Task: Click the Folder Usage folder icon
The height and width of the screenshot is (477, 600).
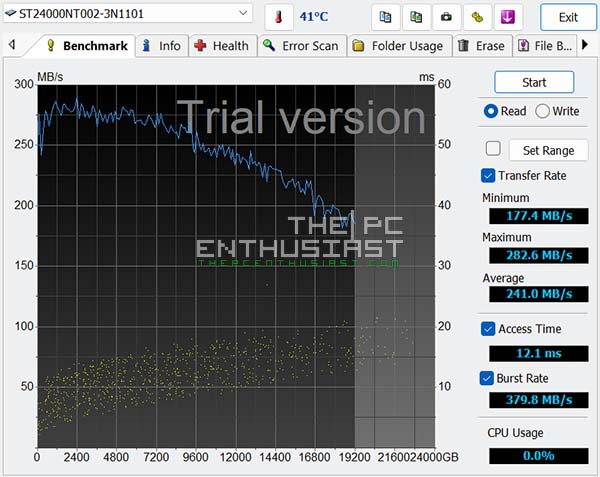Action: pos(358,46)
